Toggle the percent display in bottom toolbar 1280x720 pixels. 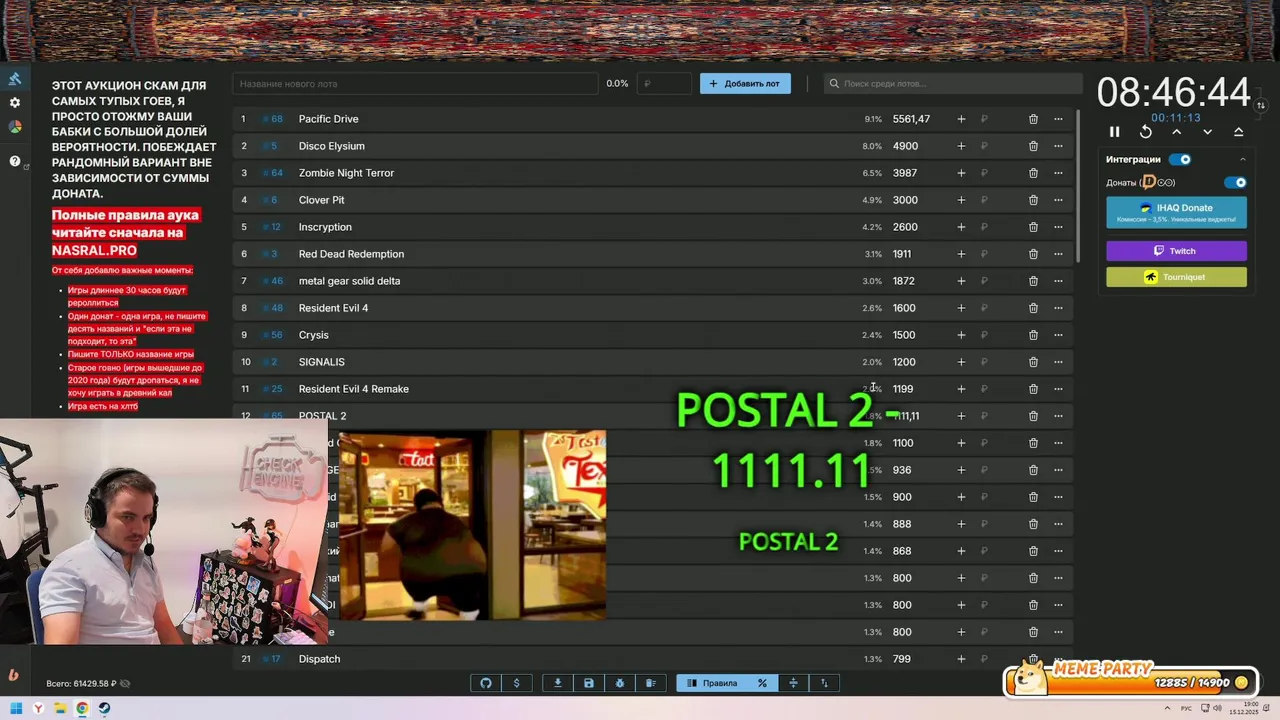[x=762, y=683]
